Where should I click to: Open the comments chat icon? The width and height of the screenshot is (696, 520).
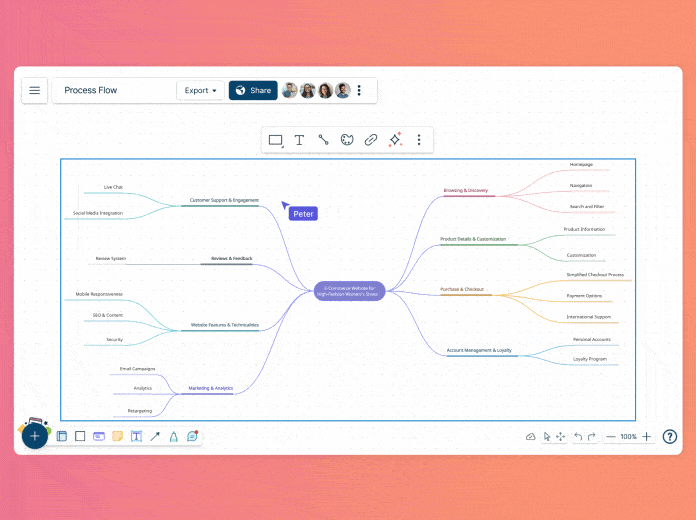pos(193,437)
